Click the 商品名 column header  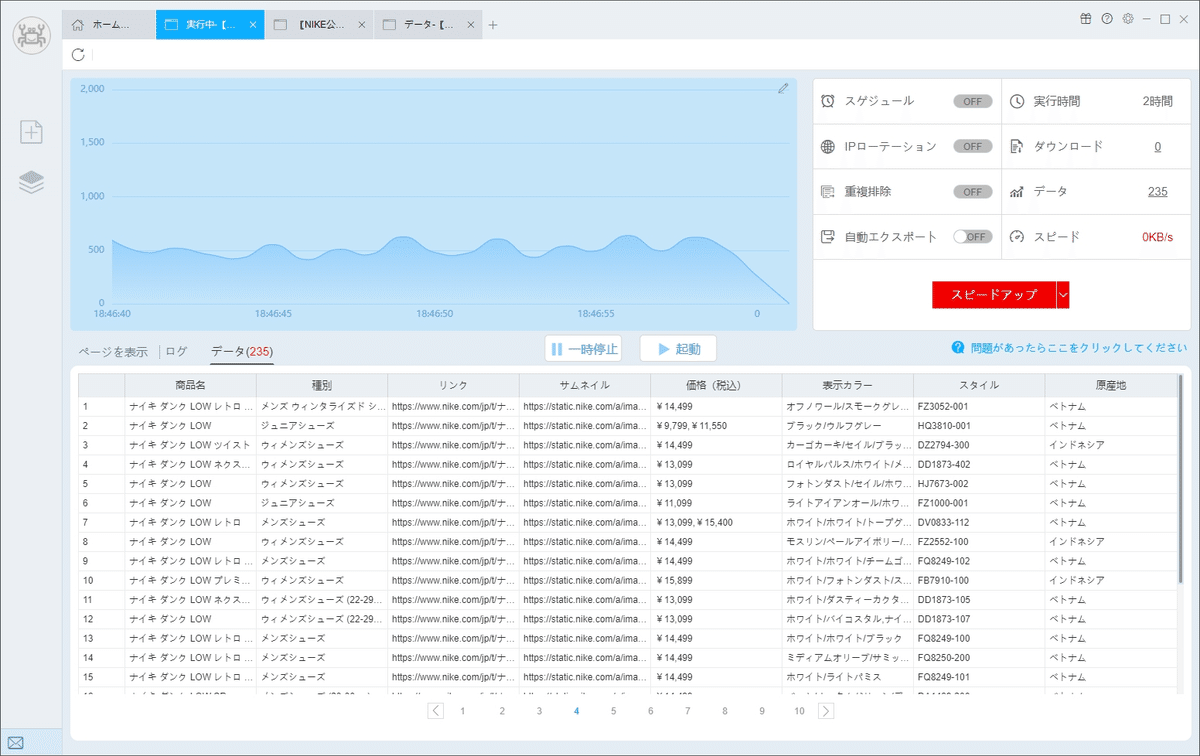[190, 385]
